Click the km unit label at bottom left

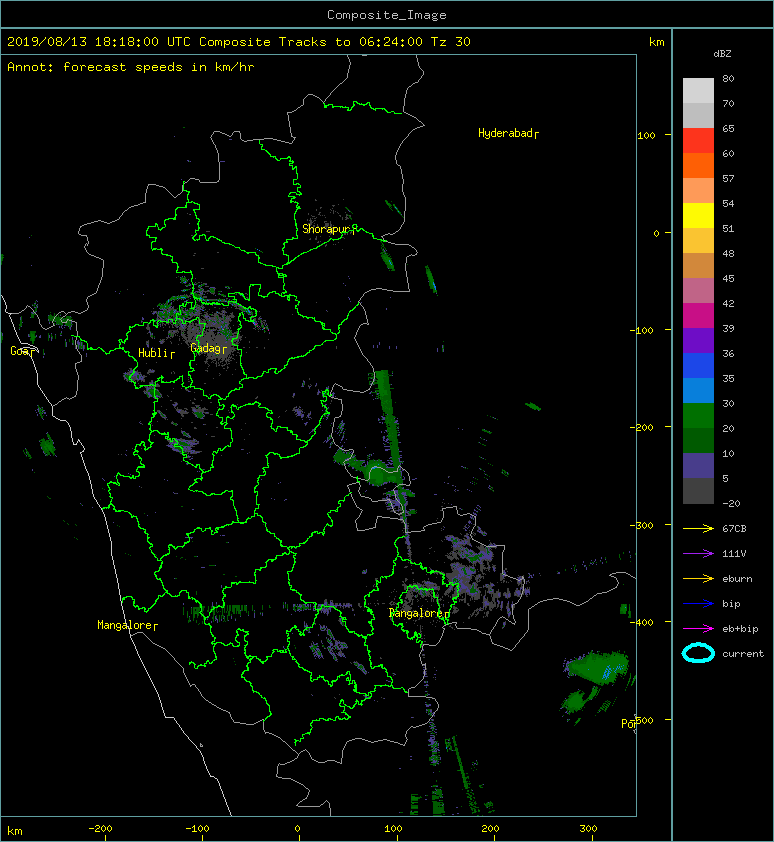pyautogui.click(x=15, y=832)
